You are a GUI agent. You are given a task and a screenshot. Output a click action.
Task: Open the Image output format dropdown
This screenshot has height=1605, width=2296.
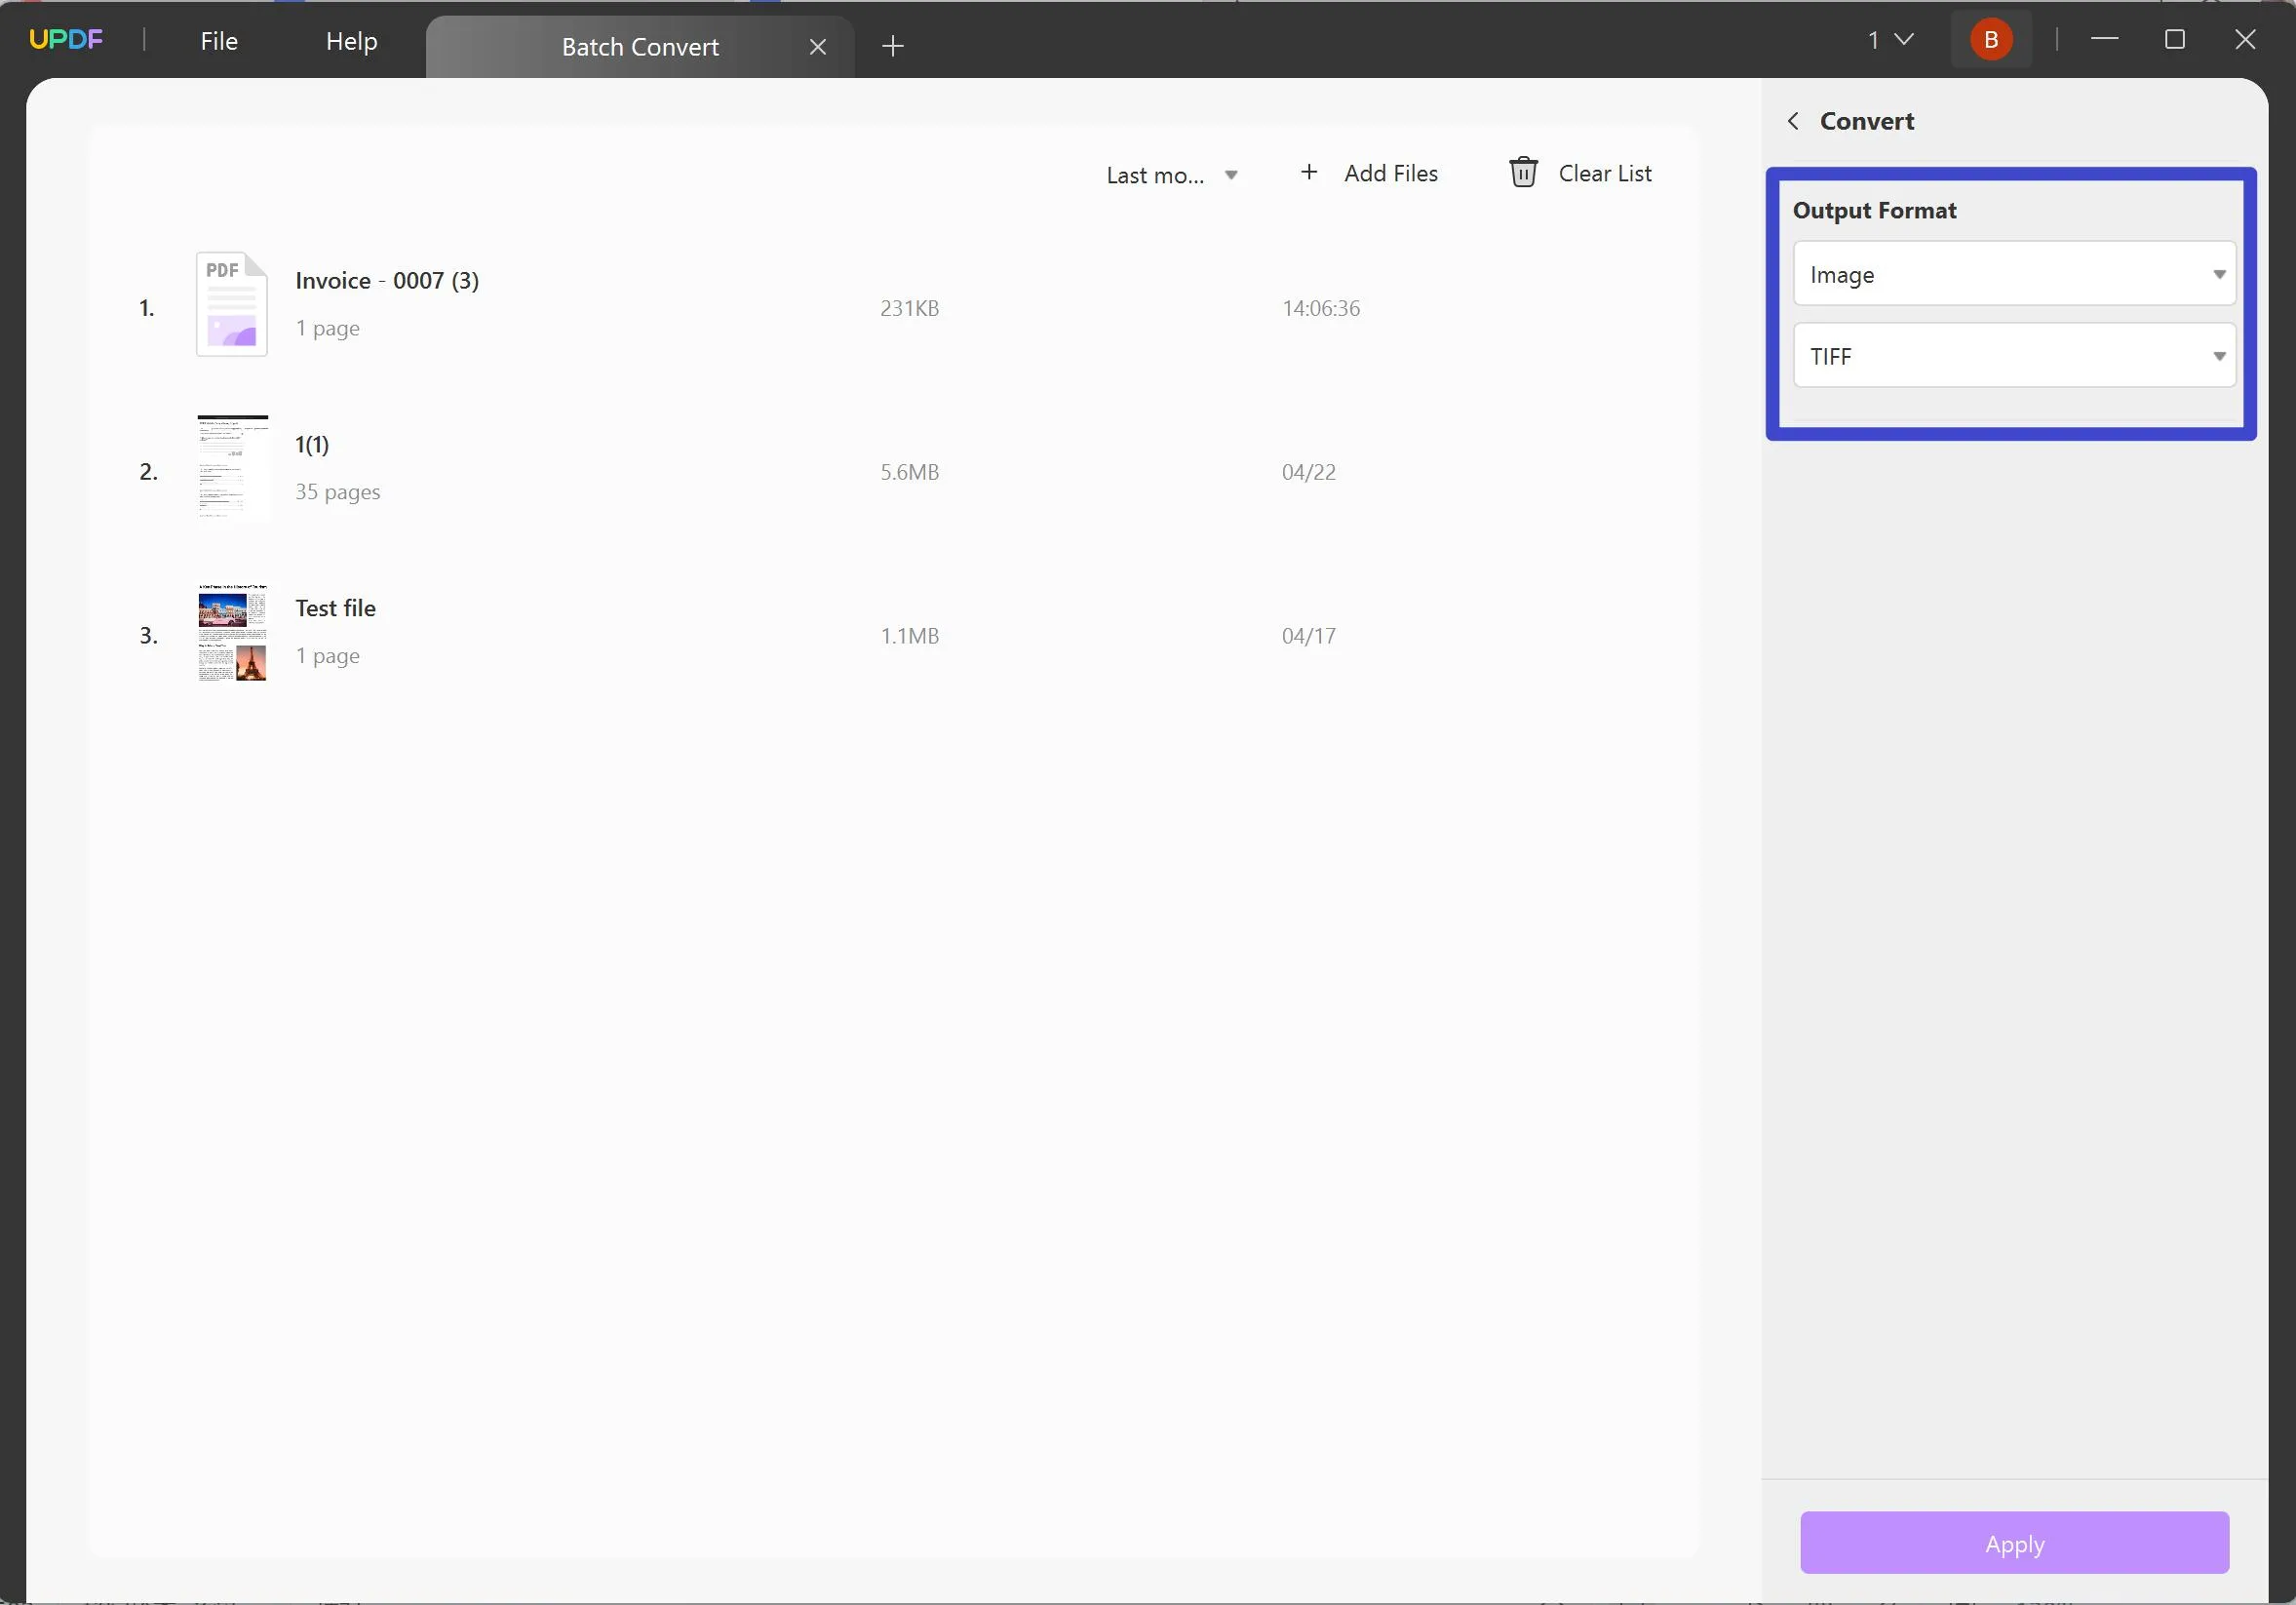pos(2014,274)
